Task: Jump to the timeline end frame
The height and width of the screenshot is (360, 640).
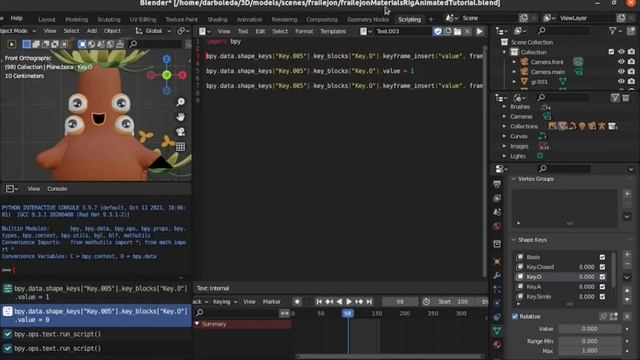Action: pyautogui.click(x=369, y=302)
